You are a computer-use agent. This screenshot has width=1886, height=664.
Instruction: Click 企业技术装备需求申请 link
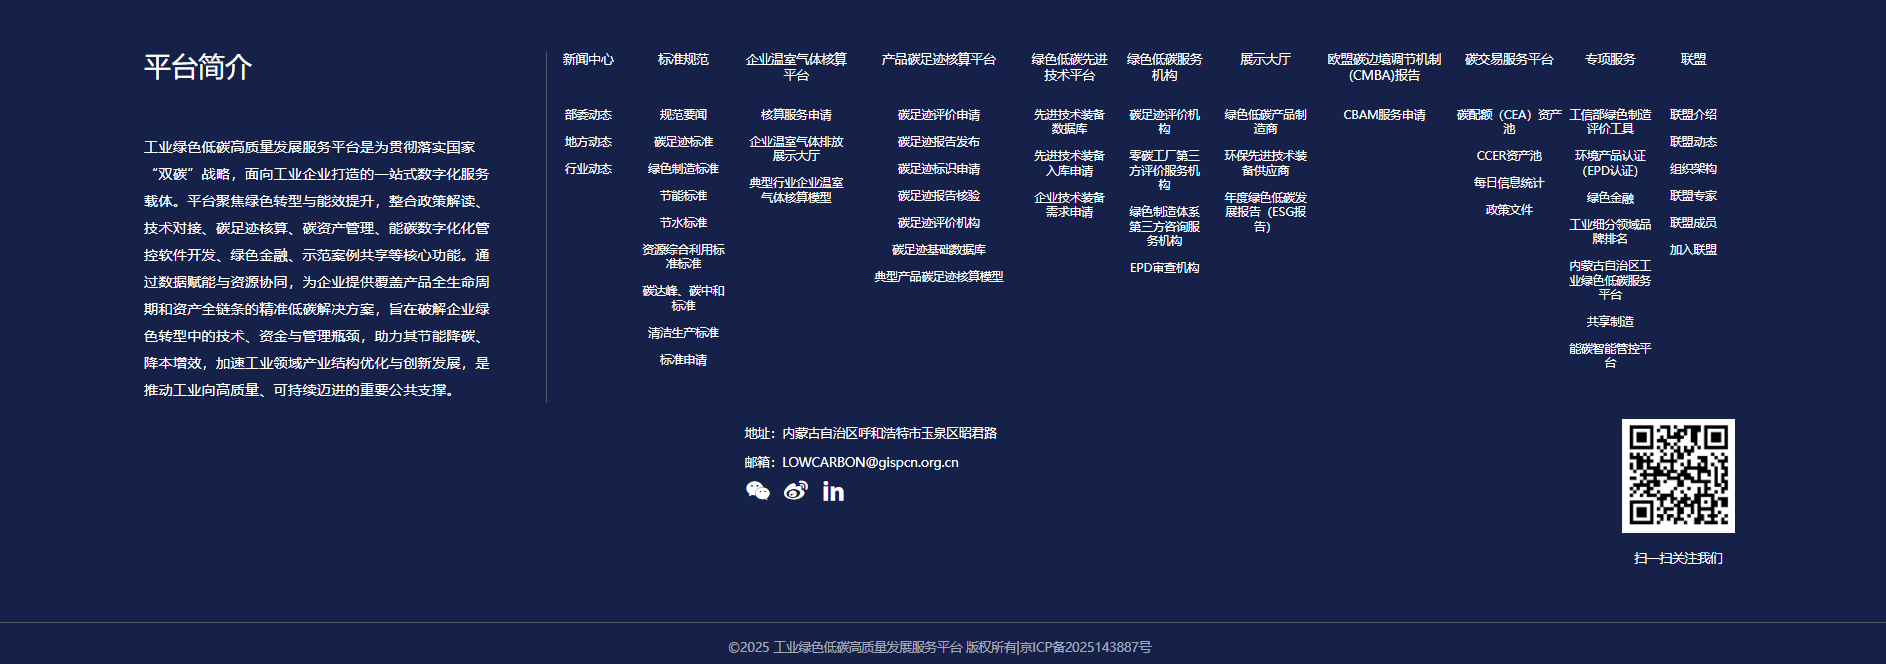[1069, 205]
